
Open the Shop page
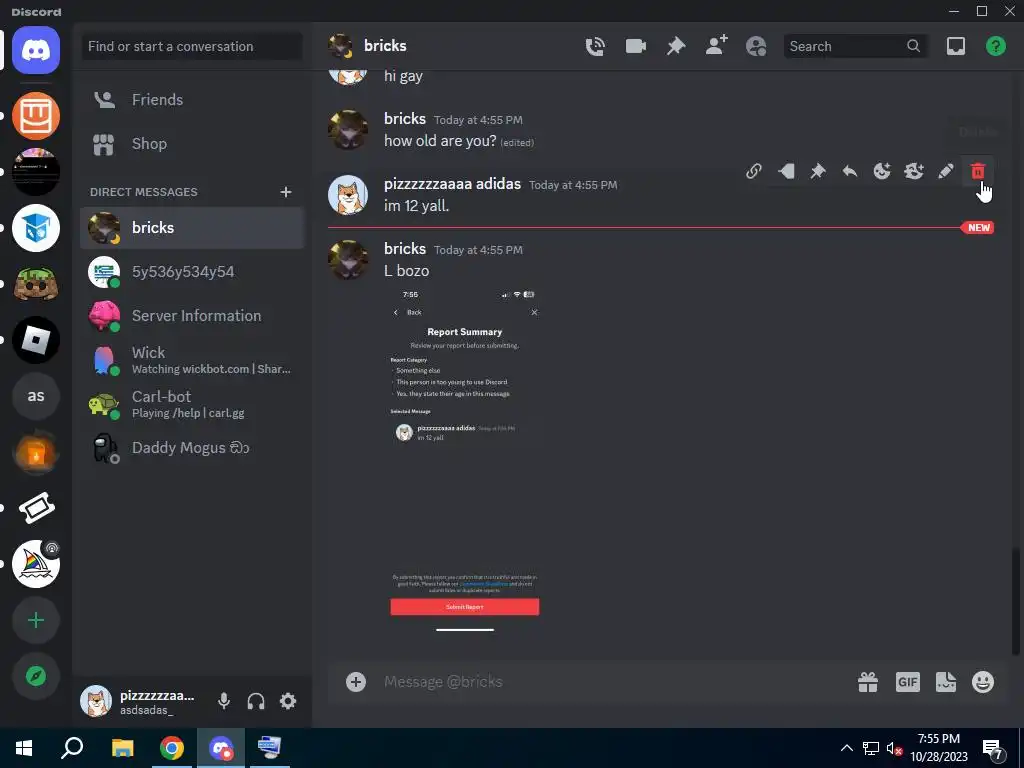coord(192,144)
